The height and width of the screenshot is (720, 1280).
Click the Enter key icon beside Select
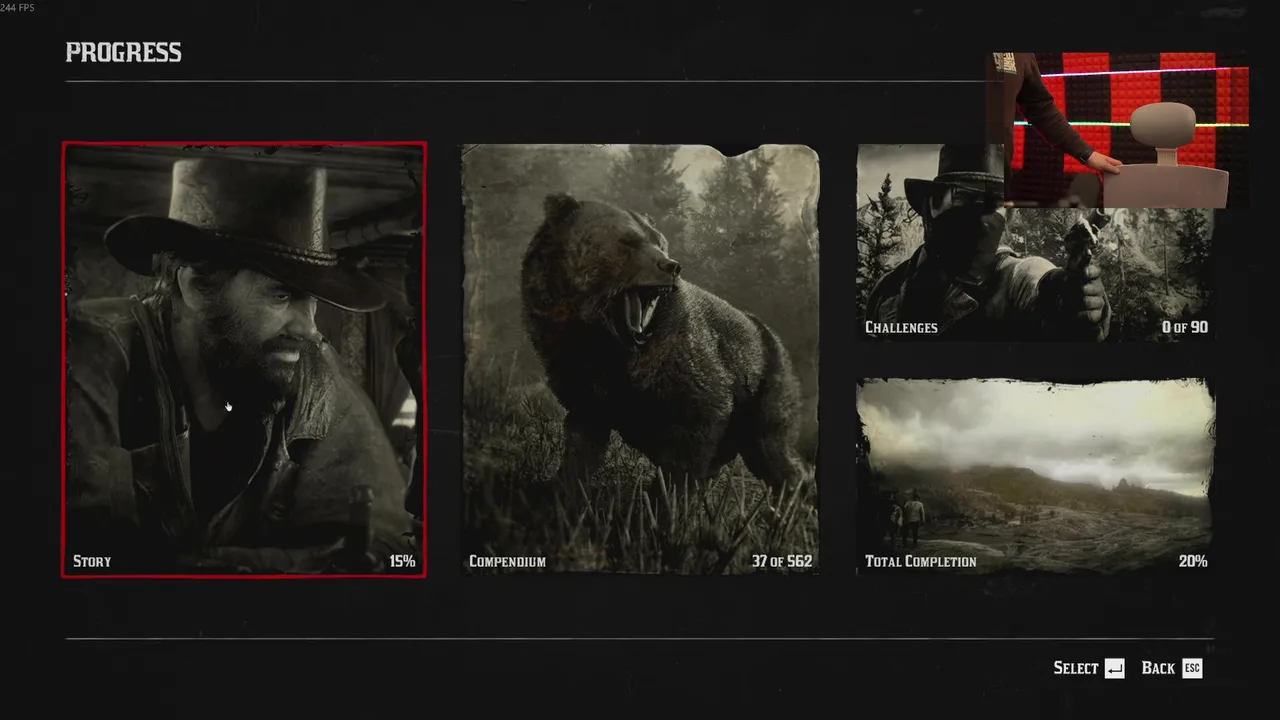tap(1115, 668)
